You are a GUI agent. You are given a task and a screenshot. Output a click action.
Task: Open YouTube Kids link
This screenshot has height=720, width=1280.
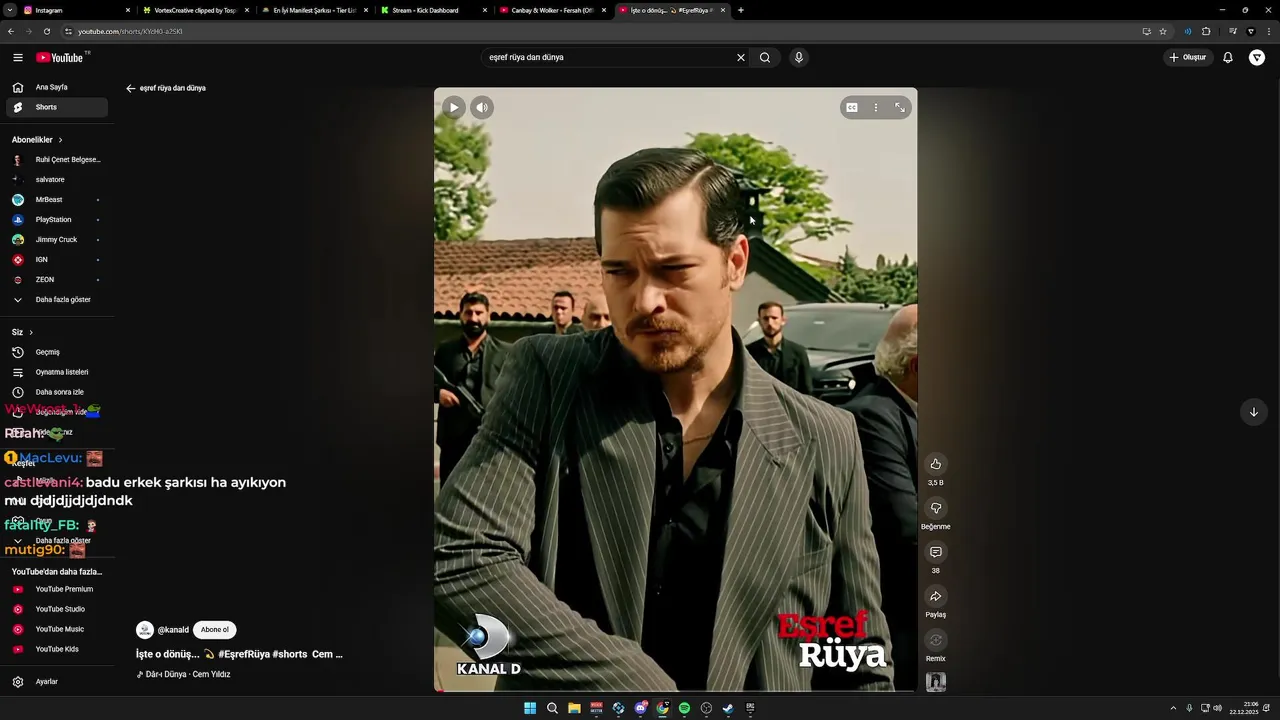coord(57,649)
